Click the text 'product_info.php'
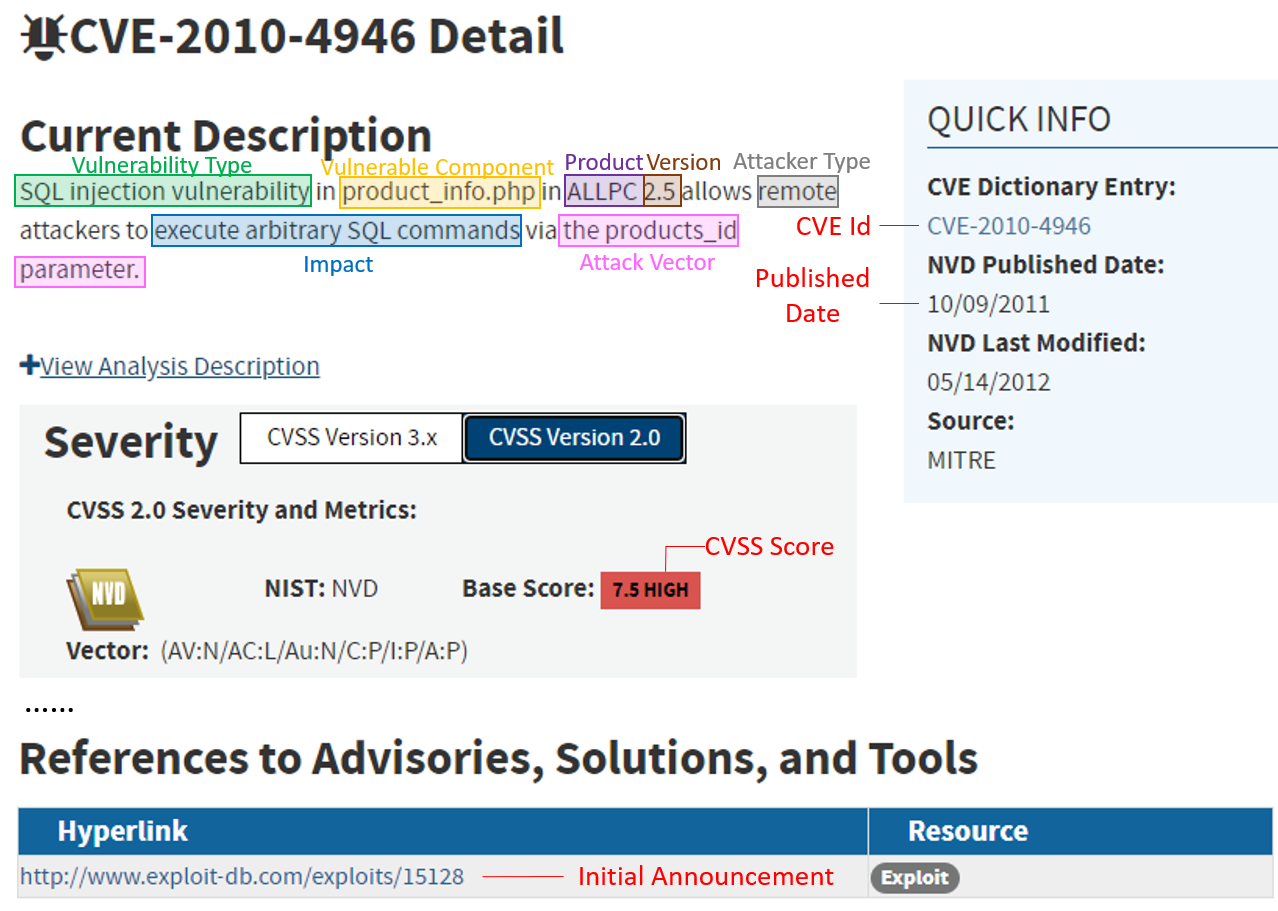This screenshot has height=911, width=1278. point(440,191)
